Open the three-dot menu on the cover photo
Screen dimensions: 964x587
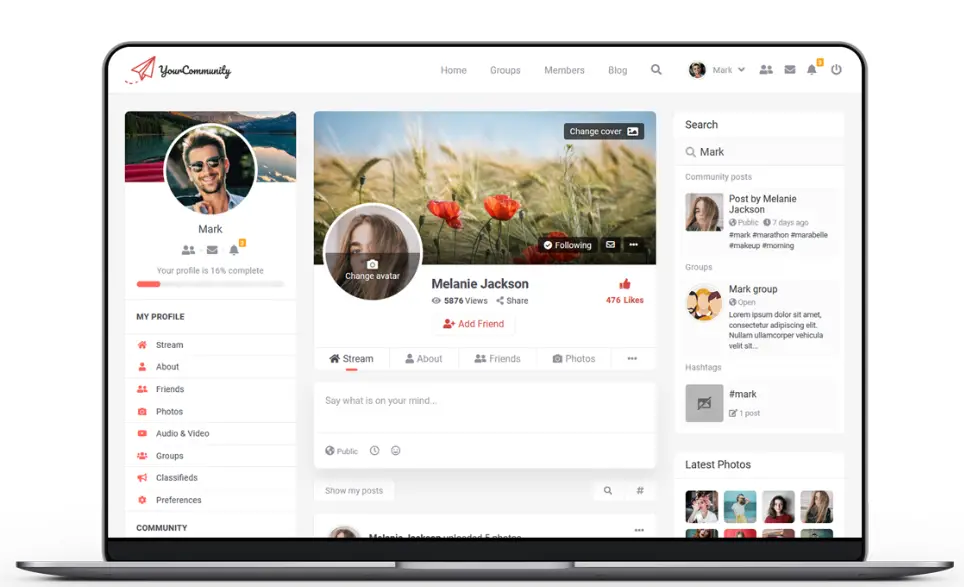[633, 245]
